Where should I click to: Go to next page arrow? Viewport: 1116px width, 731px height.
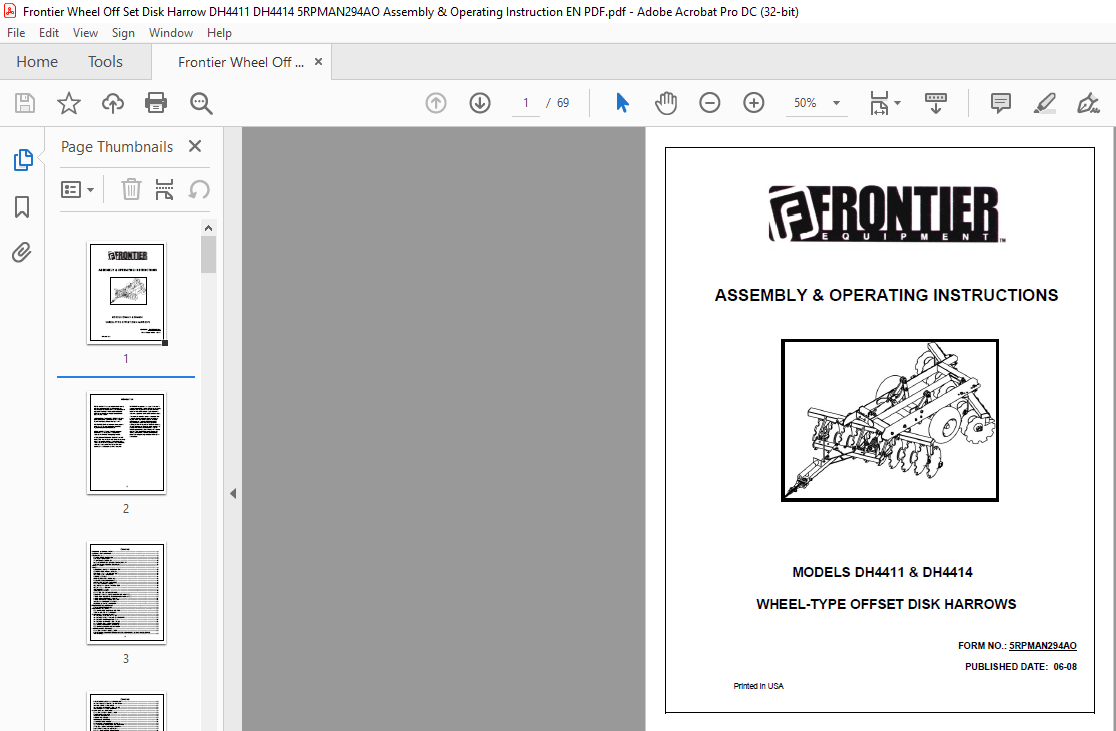coord(480,103)
